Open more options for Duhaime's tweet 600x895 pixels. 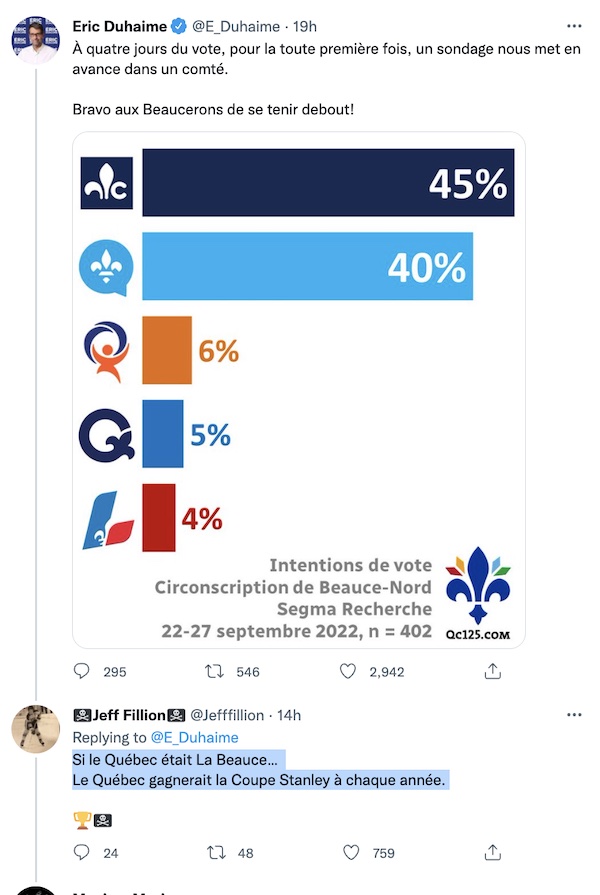tap(574, 26)
